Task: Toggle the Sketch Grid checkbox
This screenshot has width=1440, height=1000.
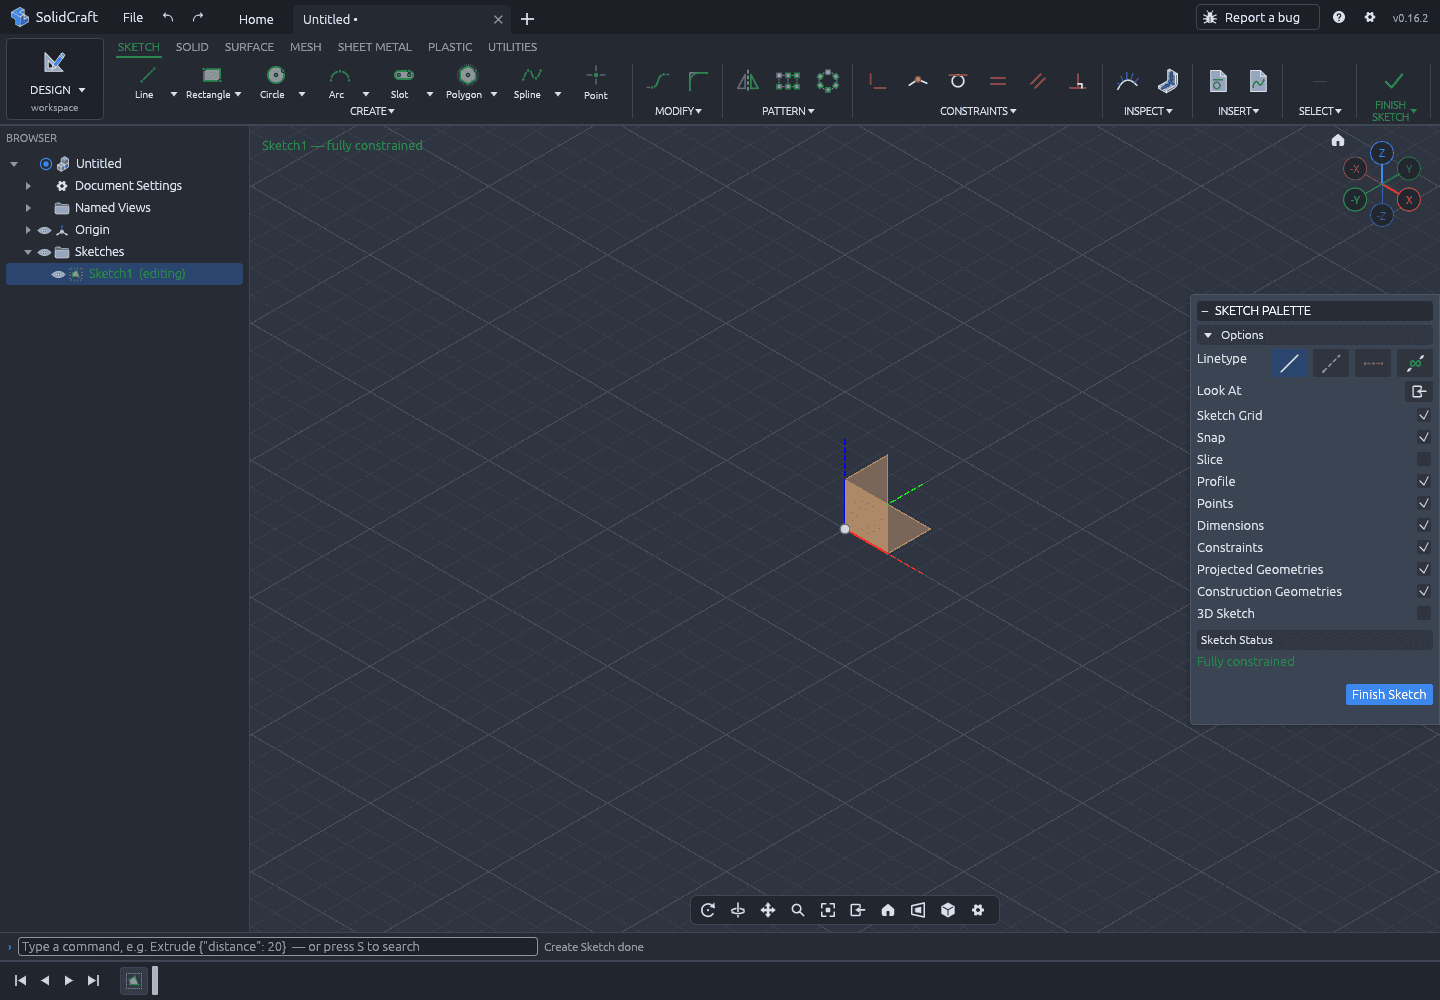Action: [x=1424, y=415]
